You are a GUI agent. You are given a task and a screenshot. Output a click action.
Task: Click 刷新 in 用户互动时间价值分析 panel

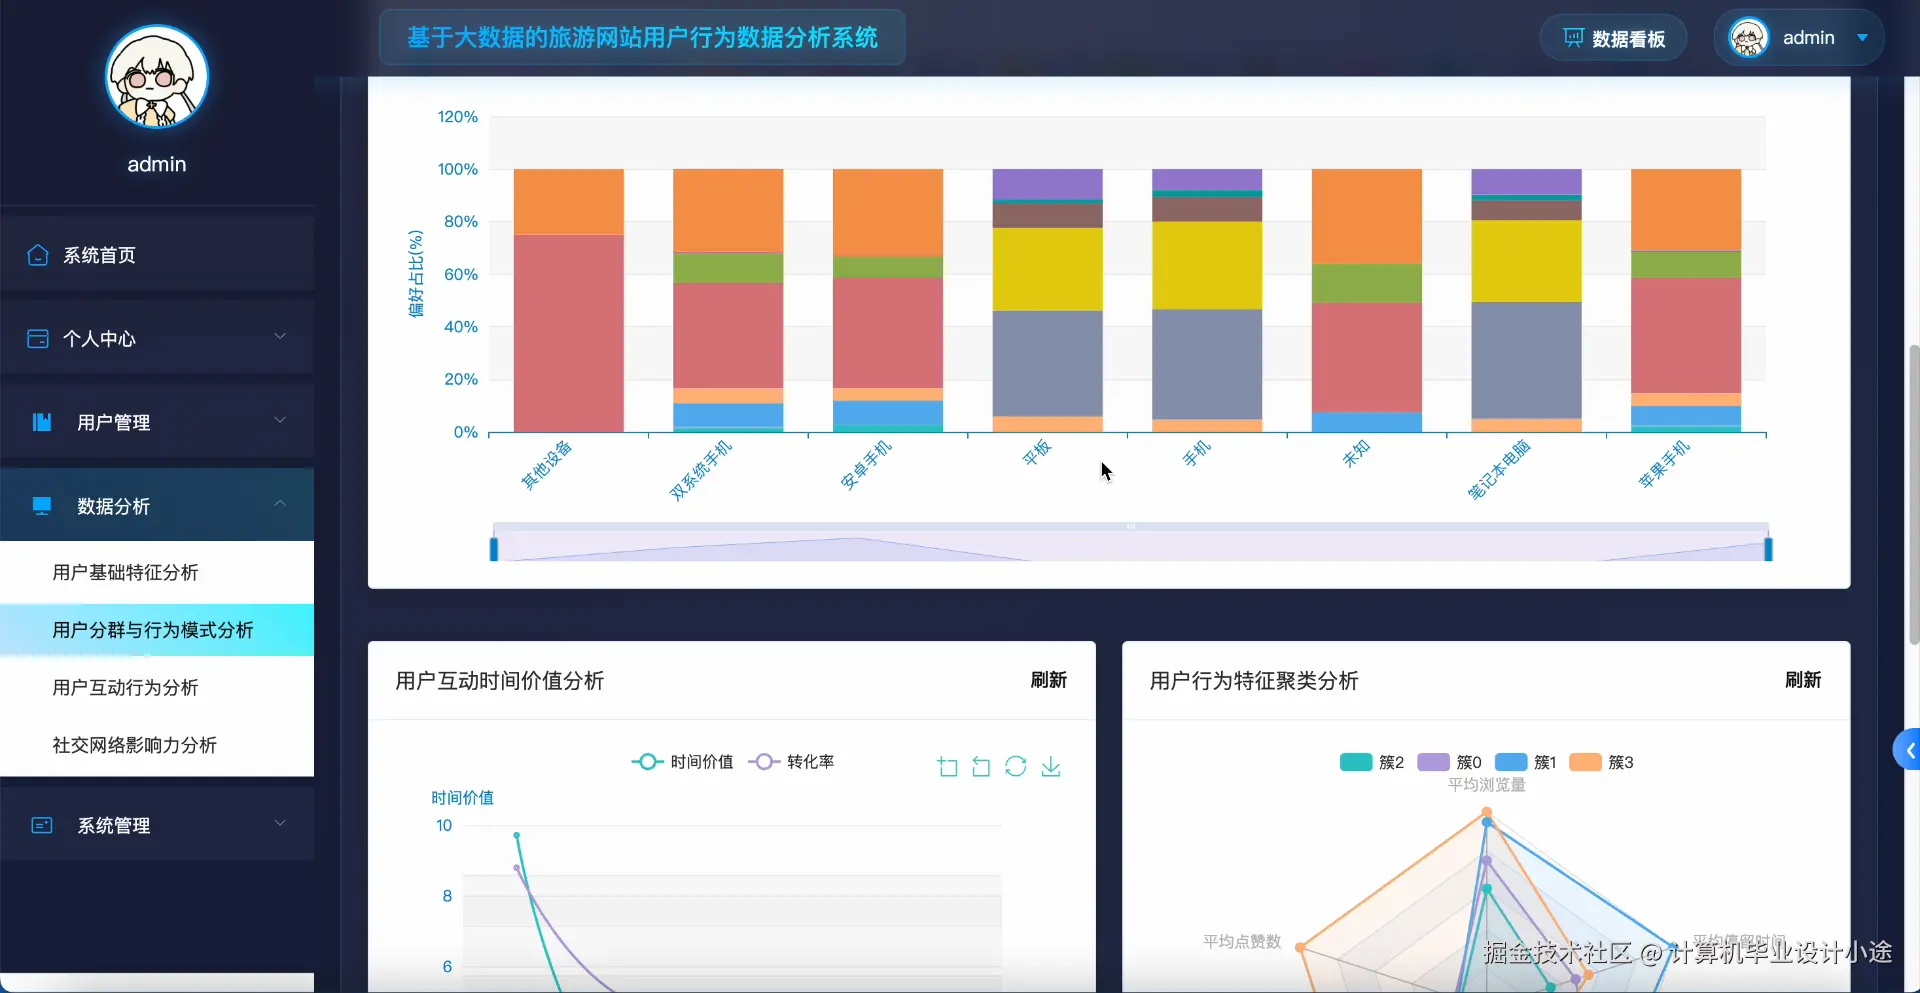tap(1047, 680)
